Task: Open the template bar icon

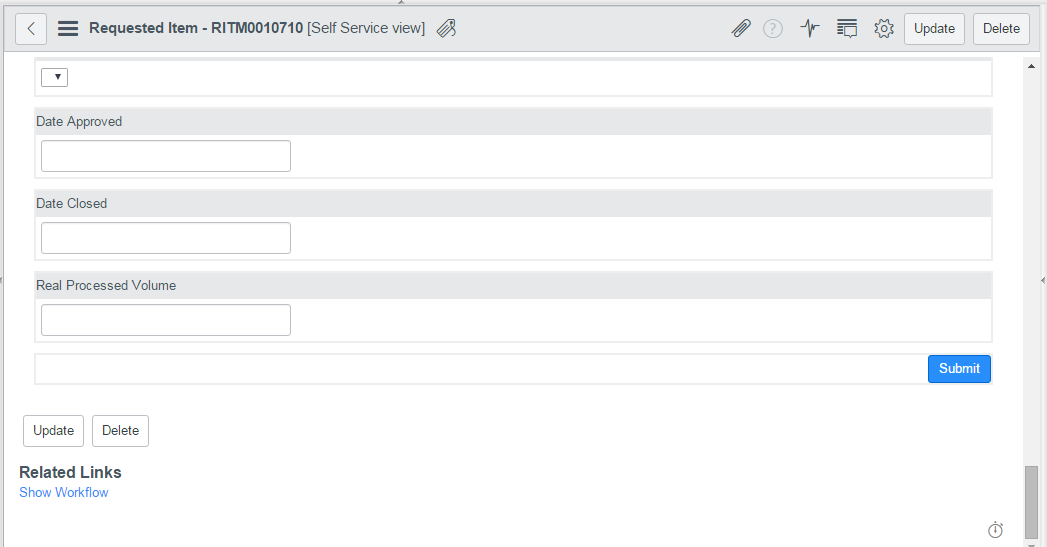Action: pos(847,29)
